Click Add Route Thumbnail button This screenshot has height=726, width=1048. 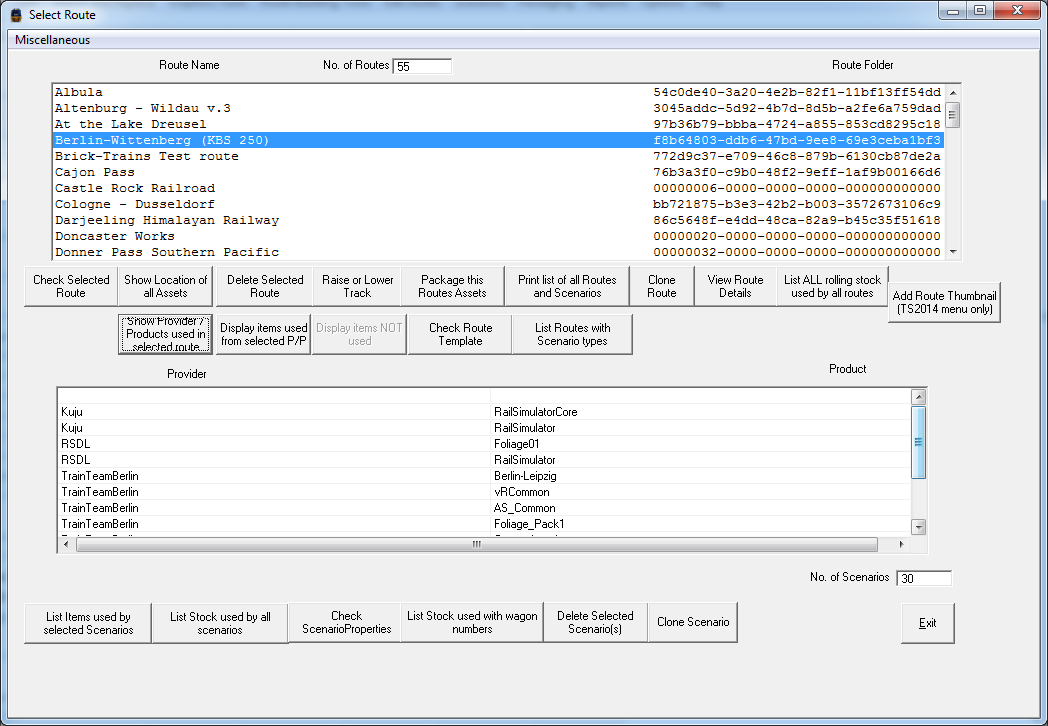coord(944,302)
